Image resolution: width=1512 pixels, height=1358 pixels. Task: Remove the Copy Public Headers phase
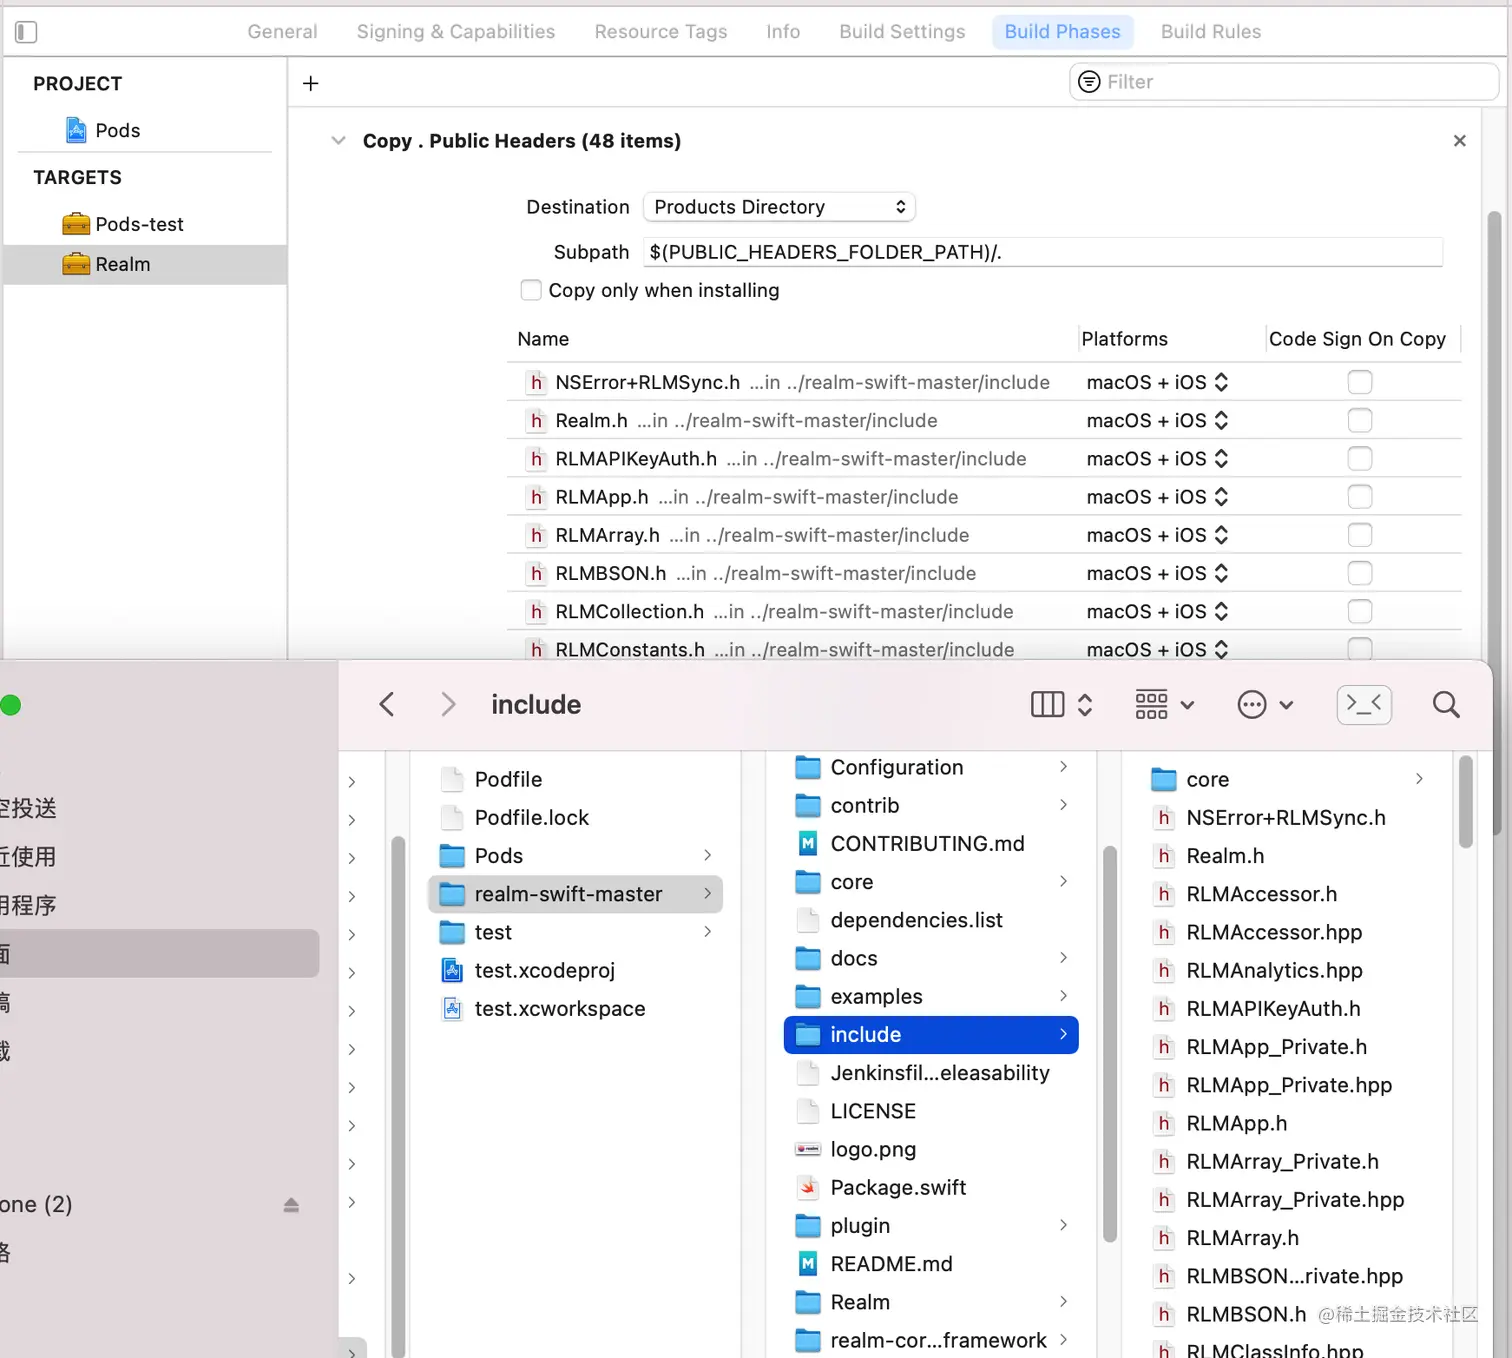click(x=1459, y=141)
